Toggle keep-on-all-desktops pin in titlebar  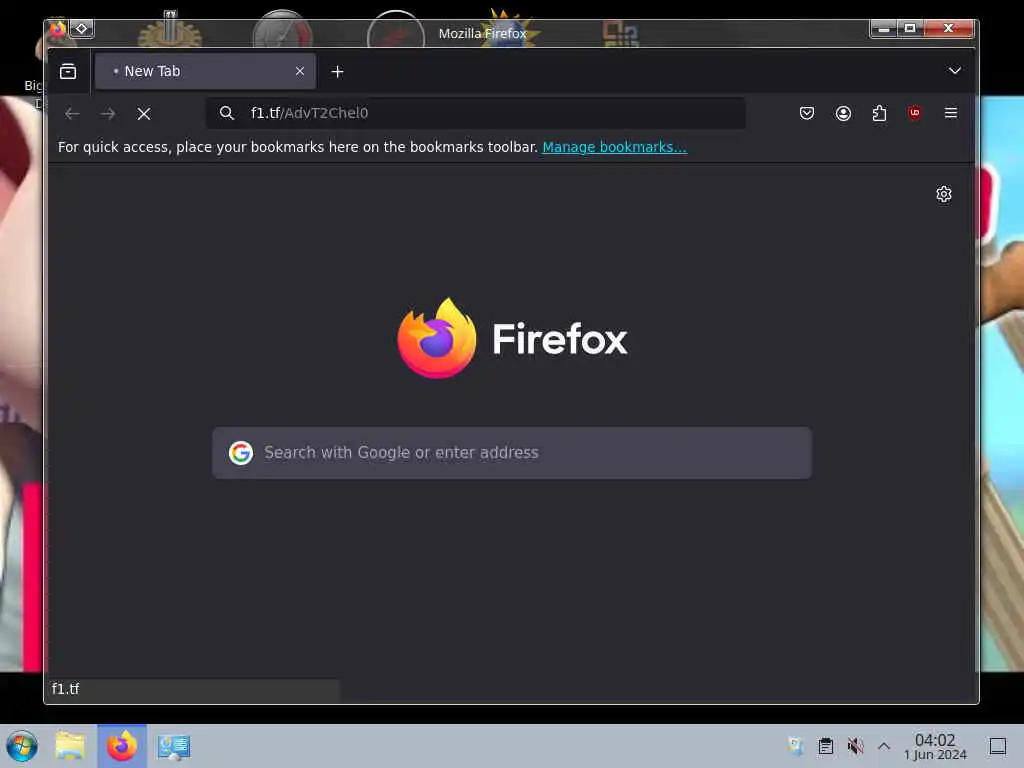point(82,28)
